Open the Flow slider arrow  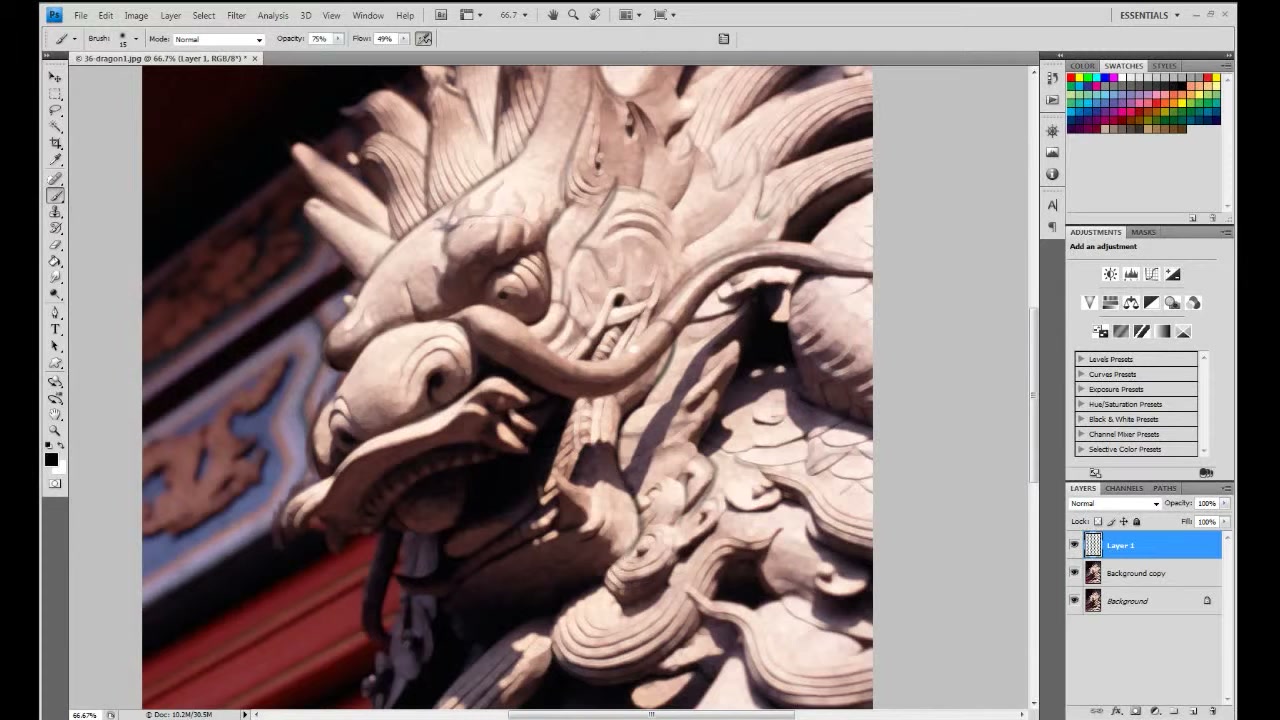pos(404,39)
